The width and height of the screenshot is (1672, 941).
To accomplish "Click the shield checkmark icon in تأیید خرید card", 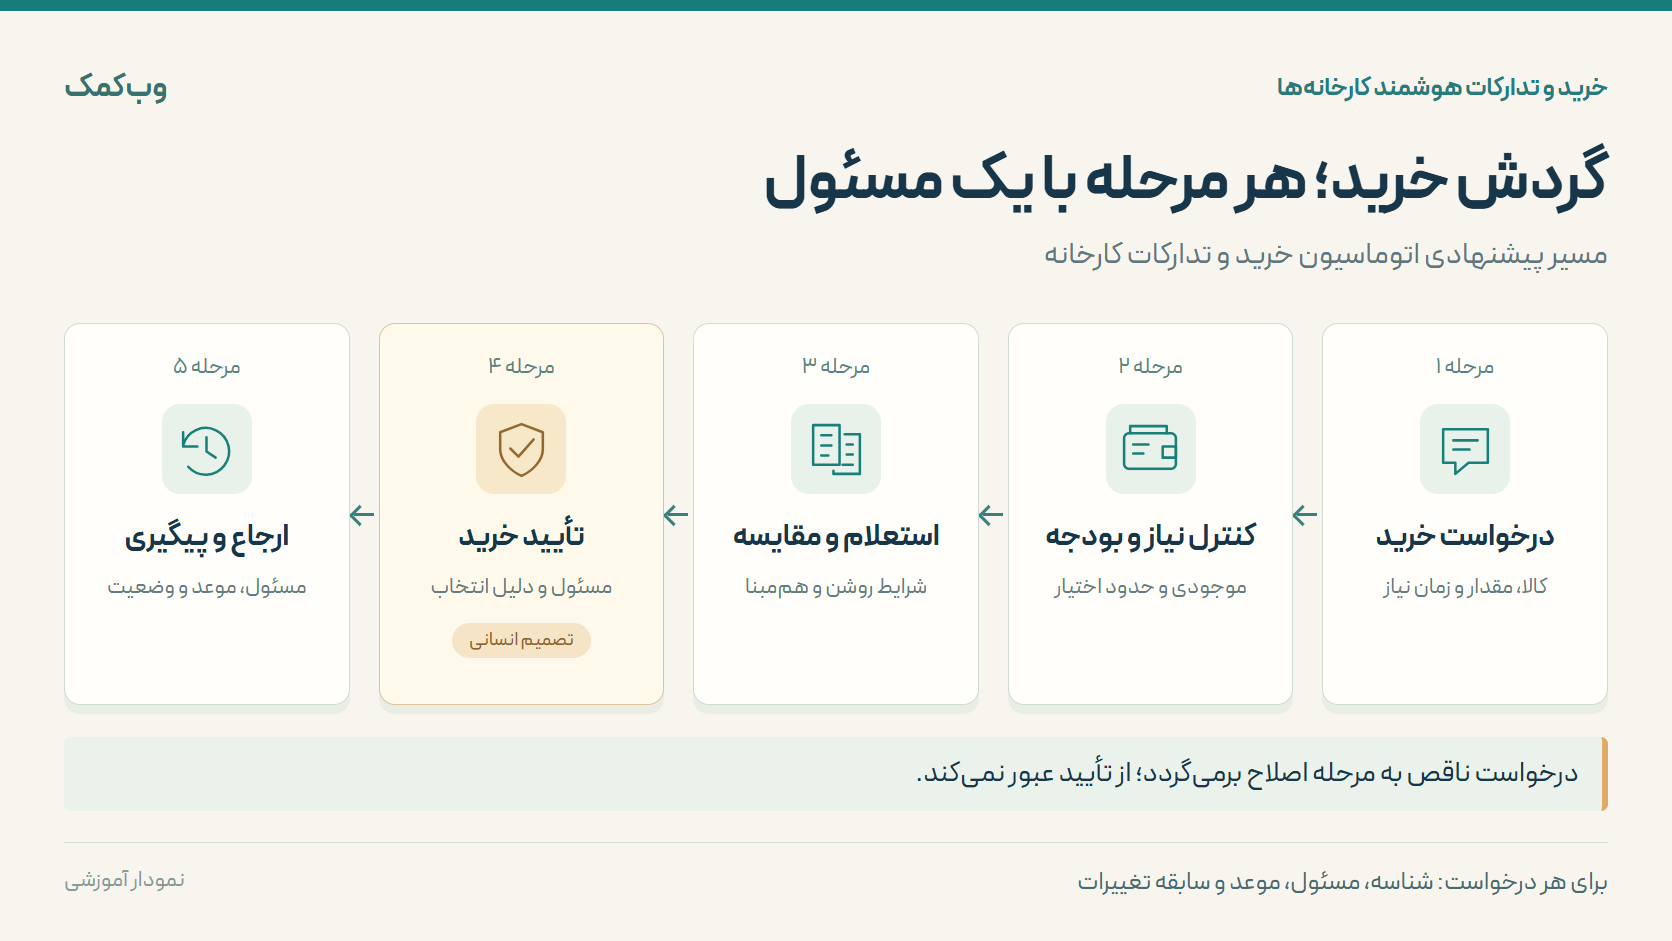I will pyautogui.click(x=521, y=449).
